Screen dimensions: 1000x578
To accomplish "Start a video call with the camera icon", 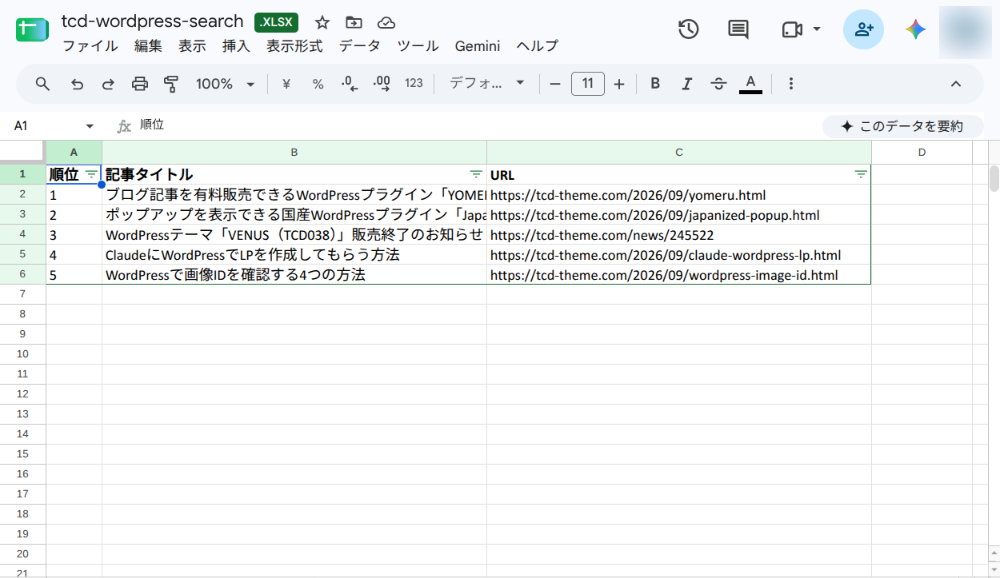I will pos(792,29).
